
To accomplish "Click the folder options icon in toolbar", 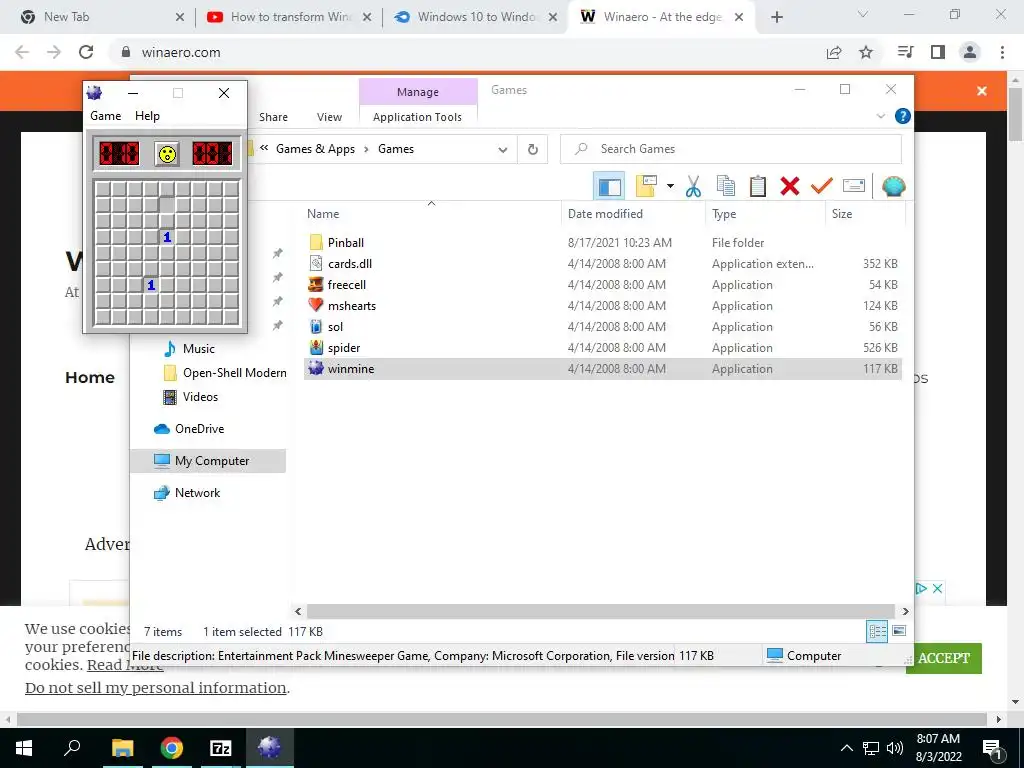I will (646, 187).
